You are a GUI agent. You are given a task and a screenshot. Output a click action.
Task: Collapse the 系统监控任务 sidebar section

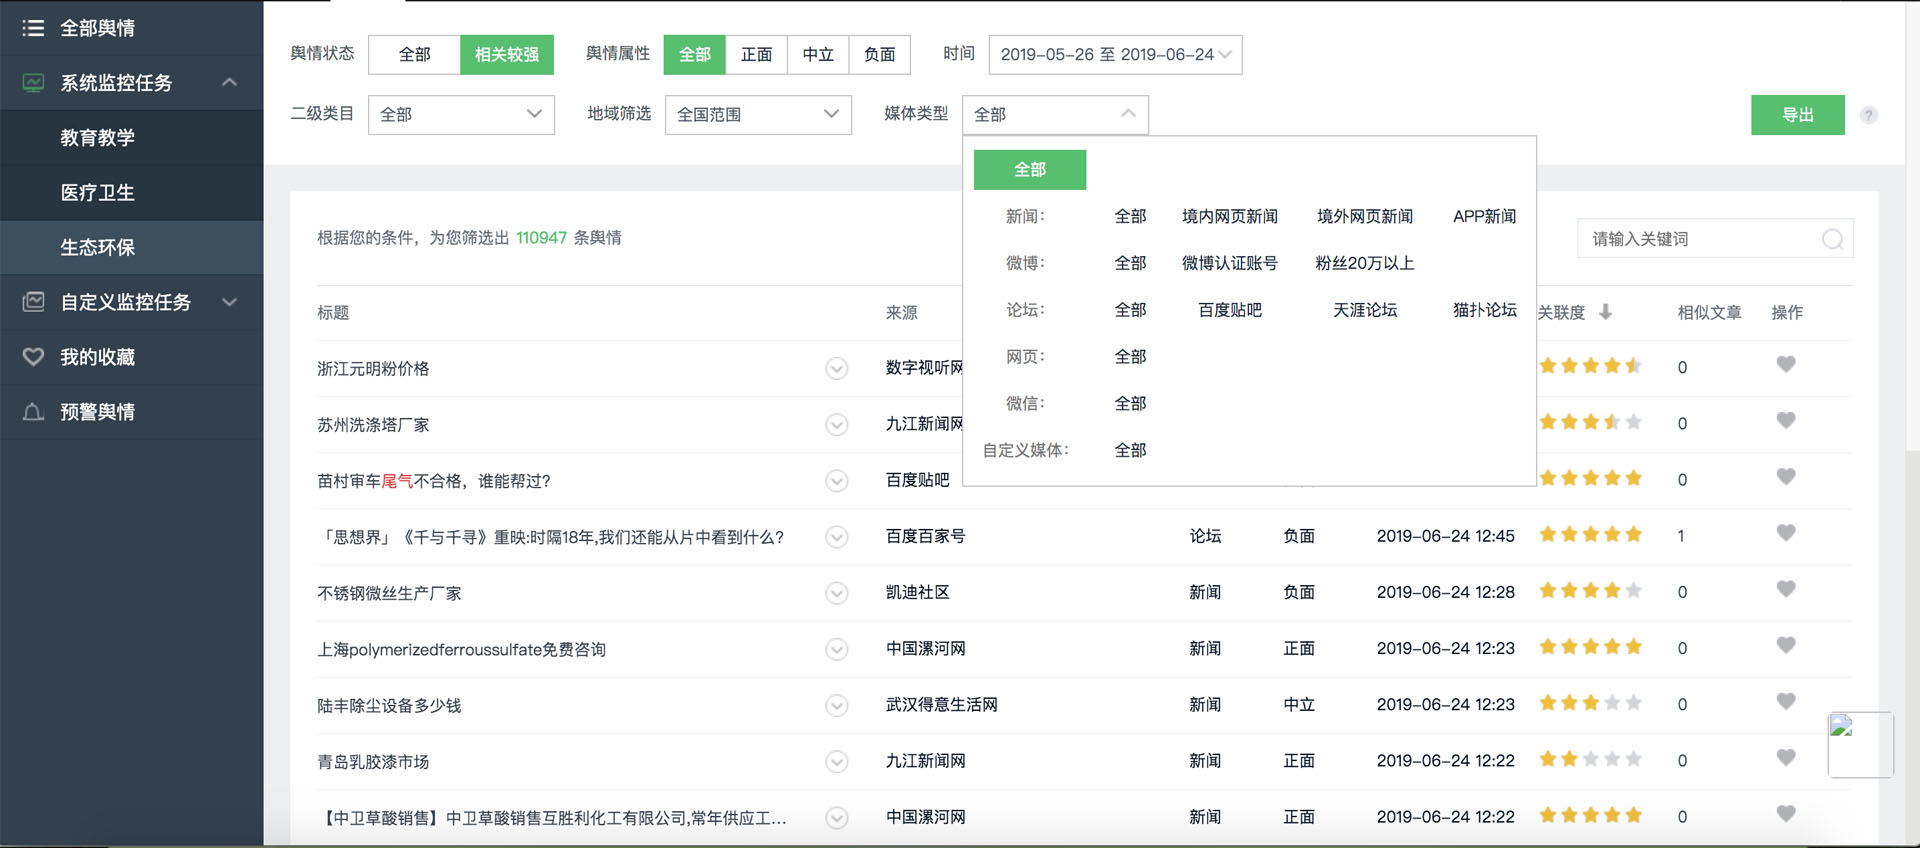pos(229,83)
